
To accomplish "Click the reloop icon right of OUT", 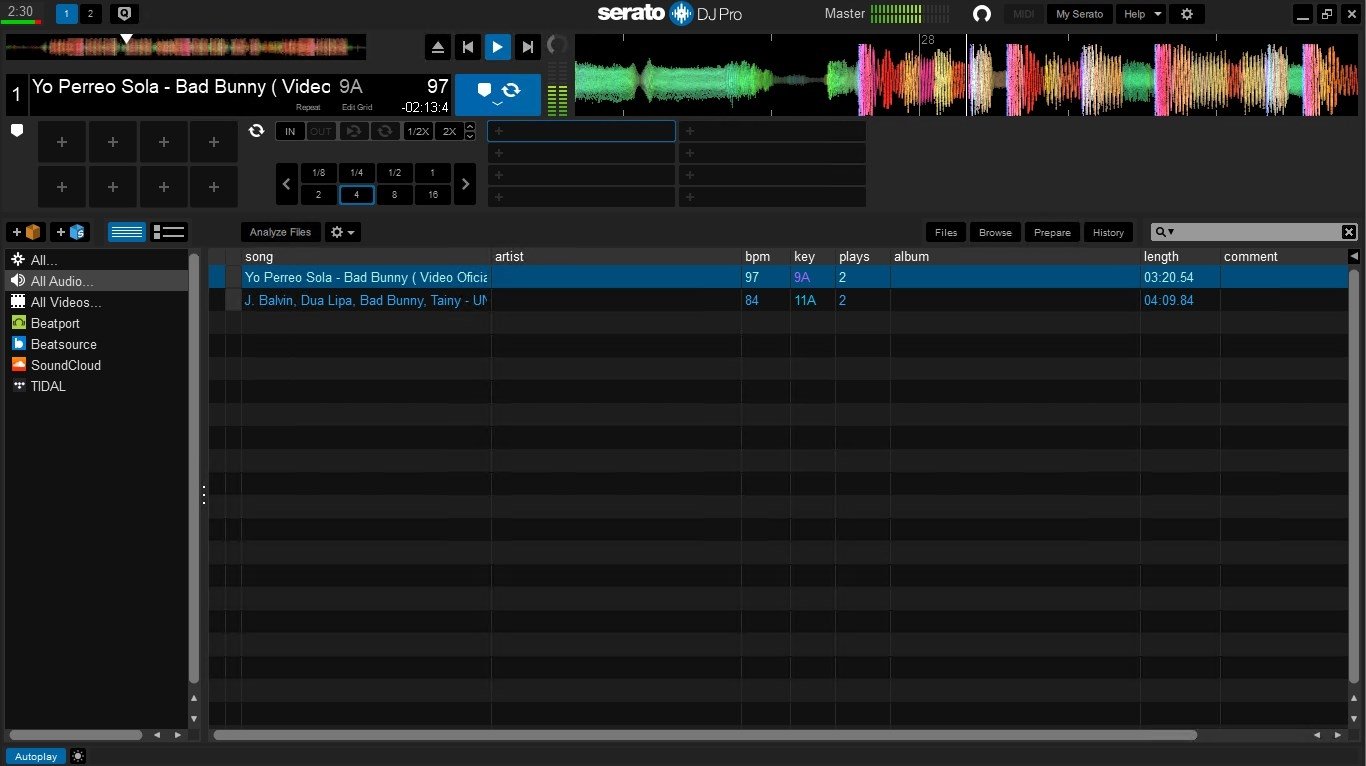I will (353, 131).
